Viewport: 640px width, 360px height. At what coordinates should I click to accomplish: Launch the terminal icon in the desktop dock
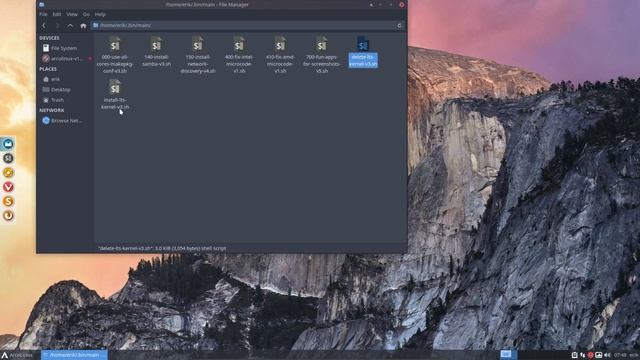[8, 158]
